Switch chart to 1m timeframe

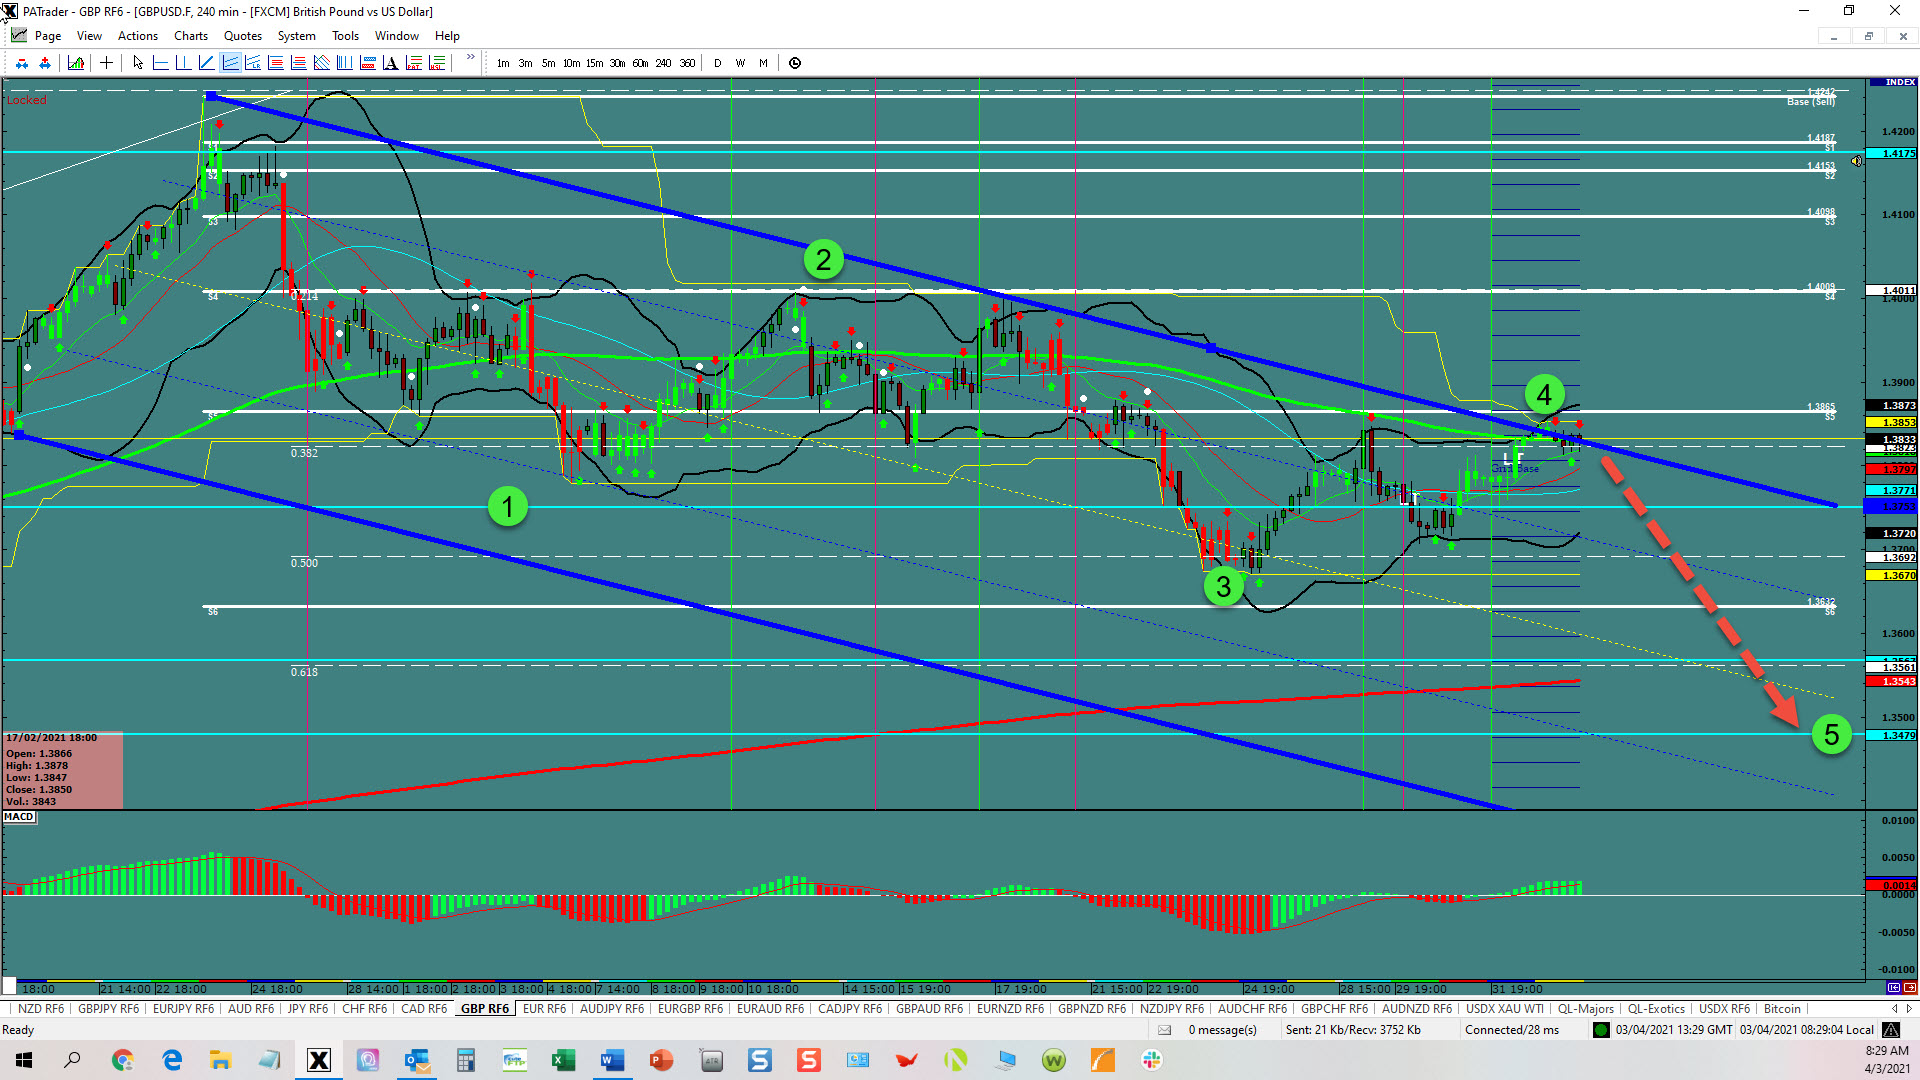pyautogui.click(x=503, y=63)
